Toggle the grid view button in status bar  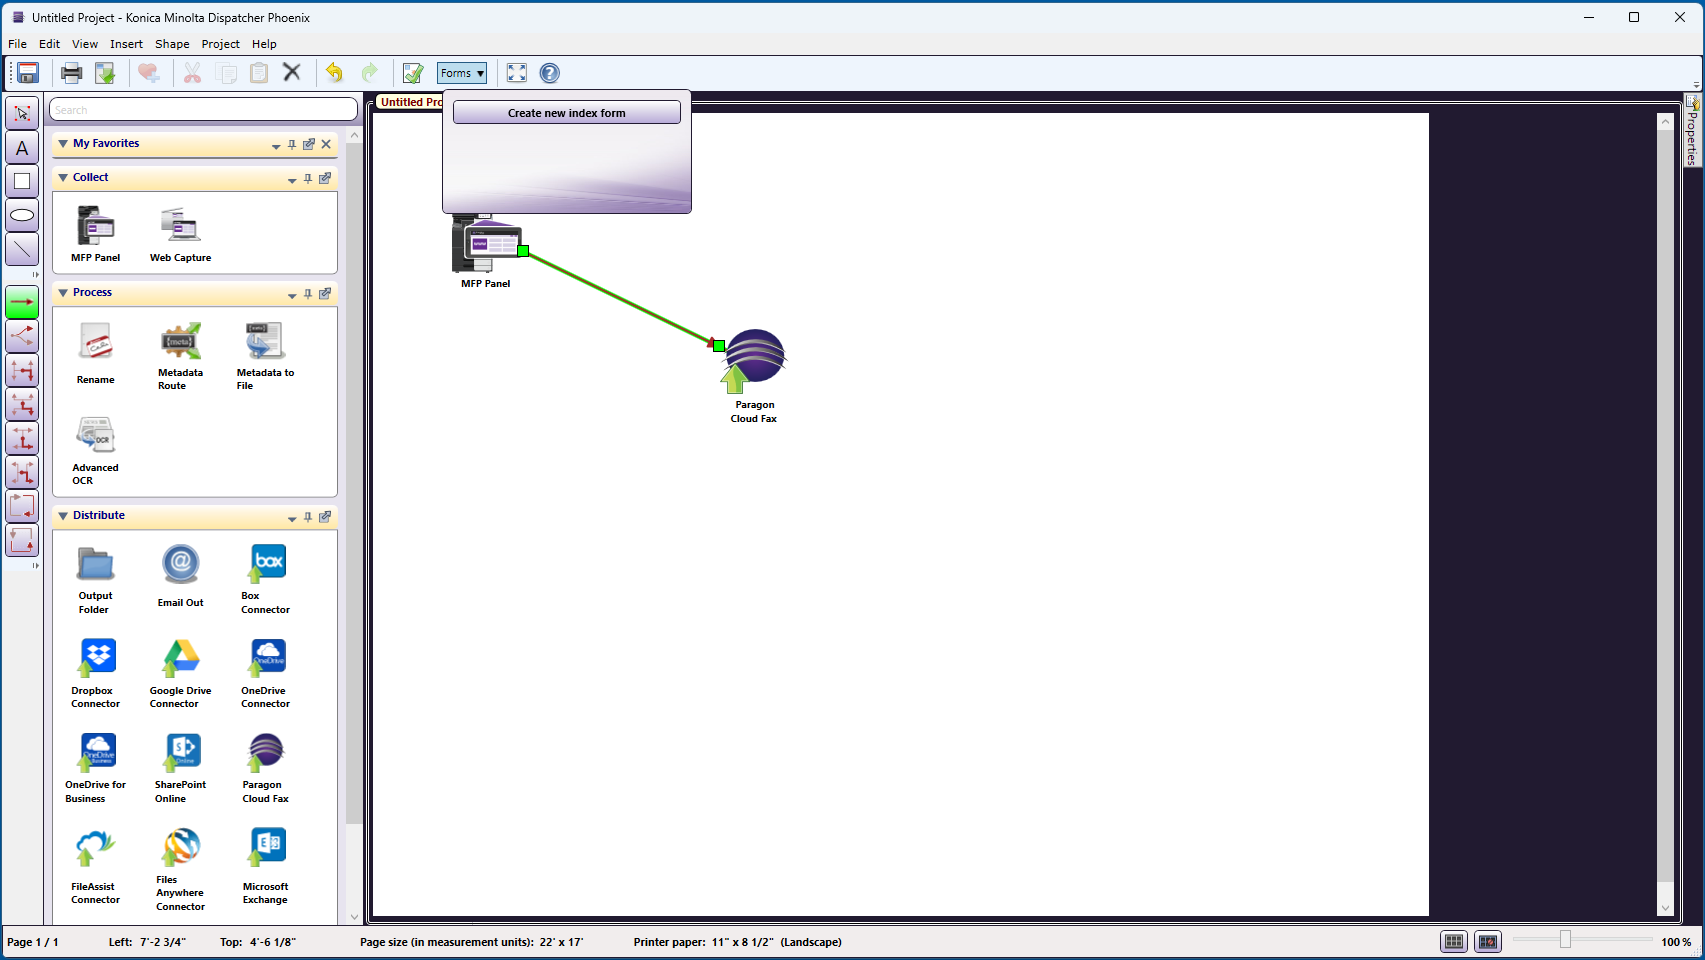point(1454,941)
